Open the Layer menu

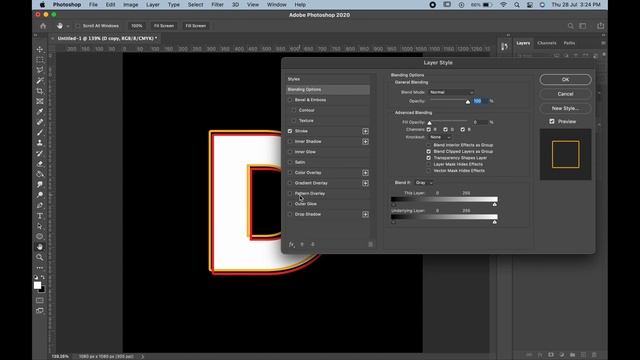(x=153, y=4)
